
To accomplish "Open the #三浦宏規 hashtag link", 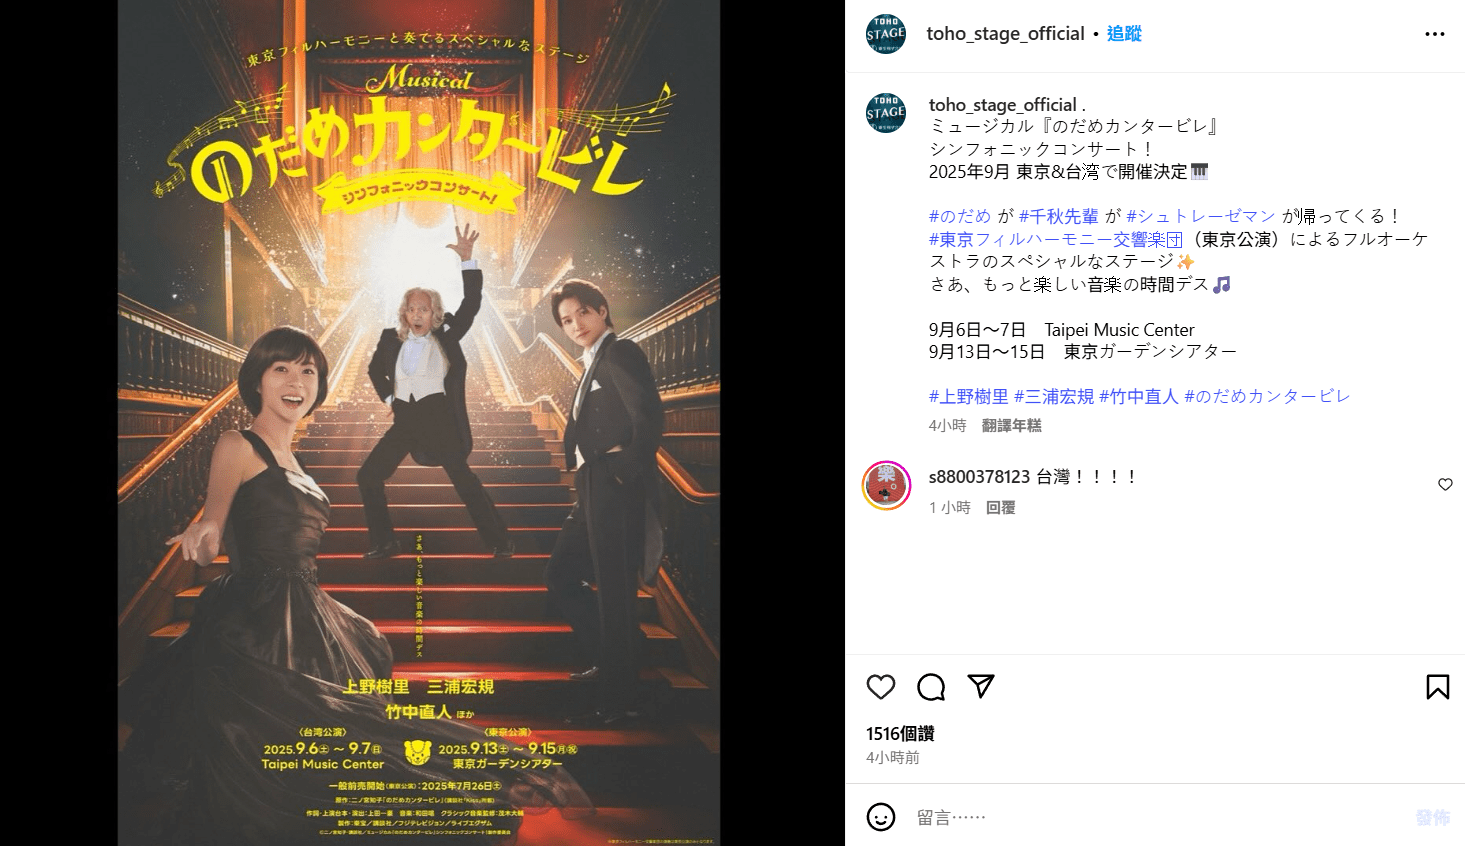I will coord(1054,396).
